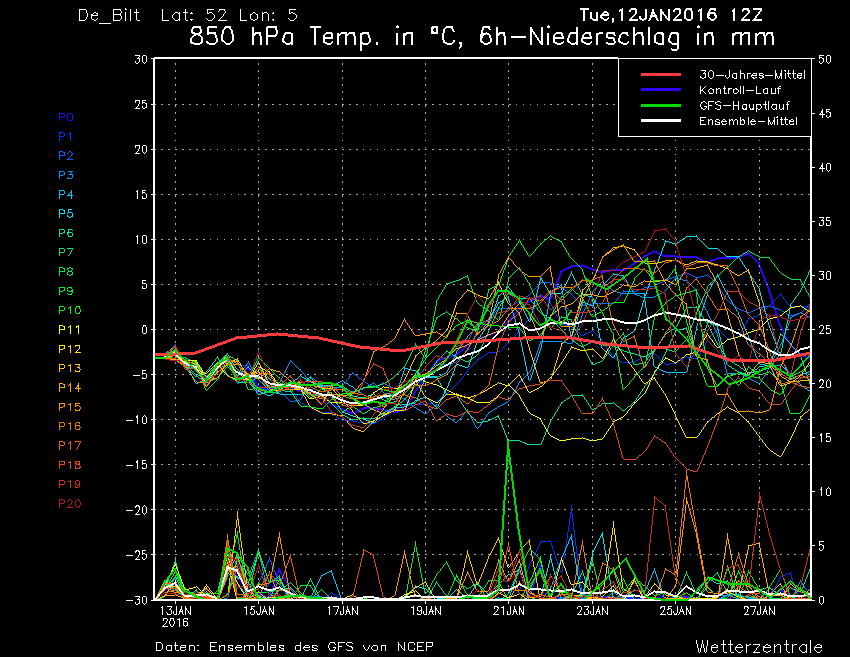
Task: Click the P14 ensemble member label
Action: 69,388
